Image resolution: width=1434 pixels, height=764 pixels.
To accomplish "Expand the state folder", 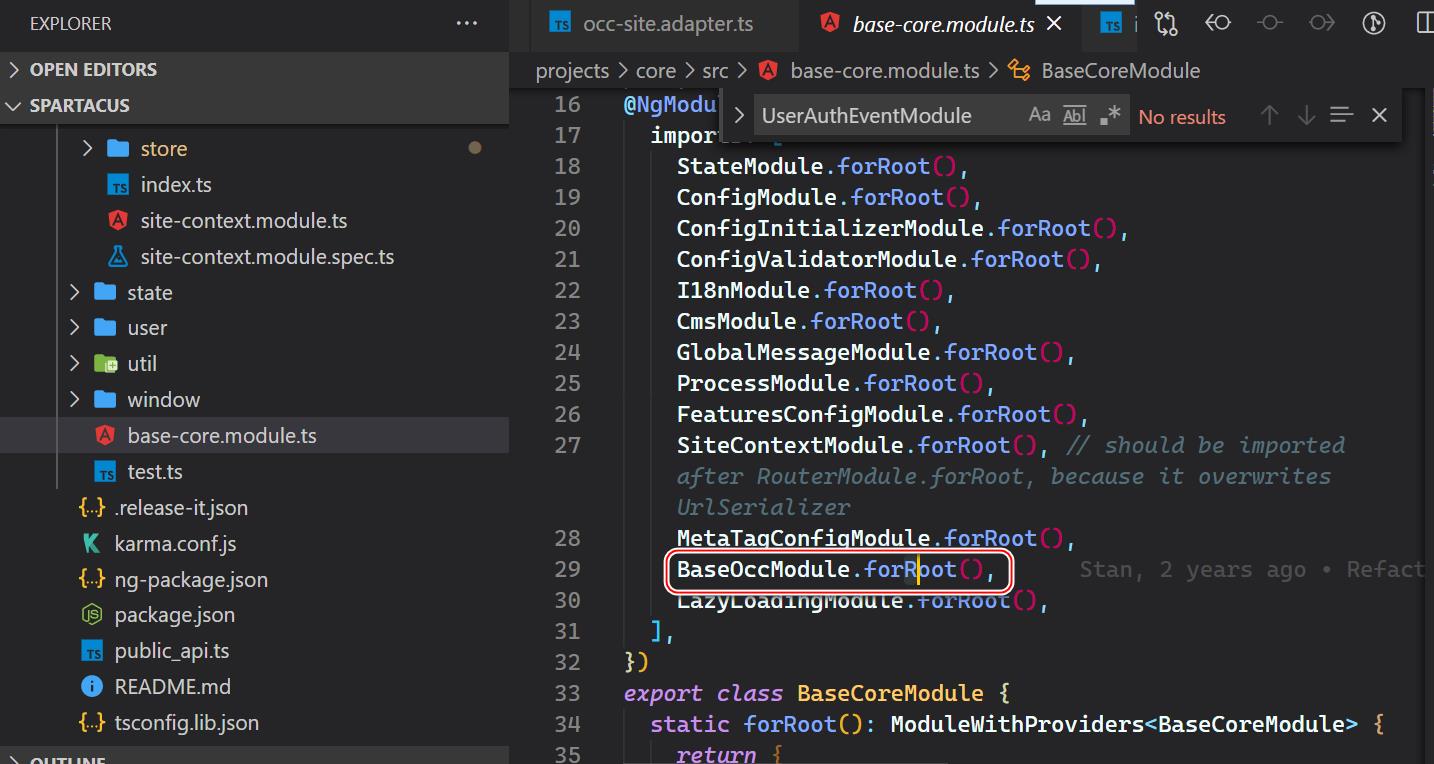I will (x=75, y=292).
